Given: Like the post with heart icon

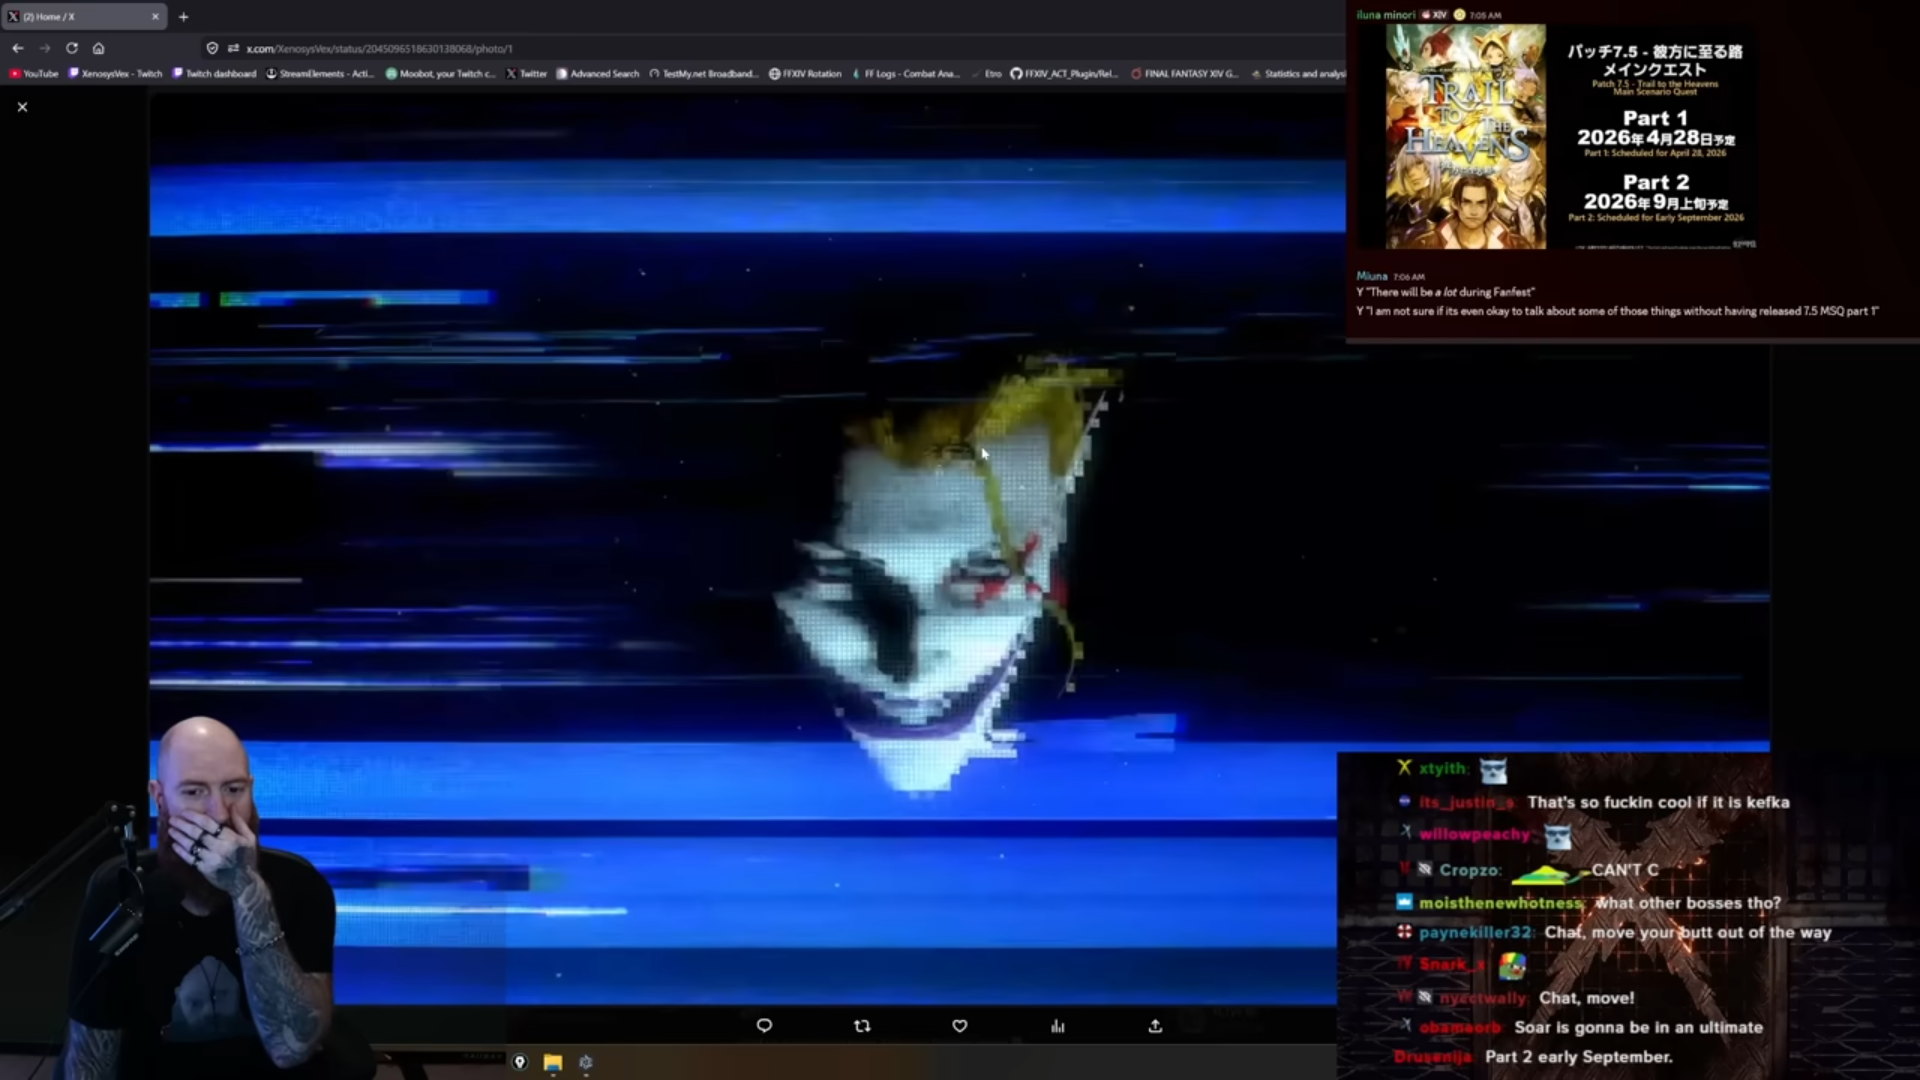Looking at the screenshot, I should [960, 1026].
